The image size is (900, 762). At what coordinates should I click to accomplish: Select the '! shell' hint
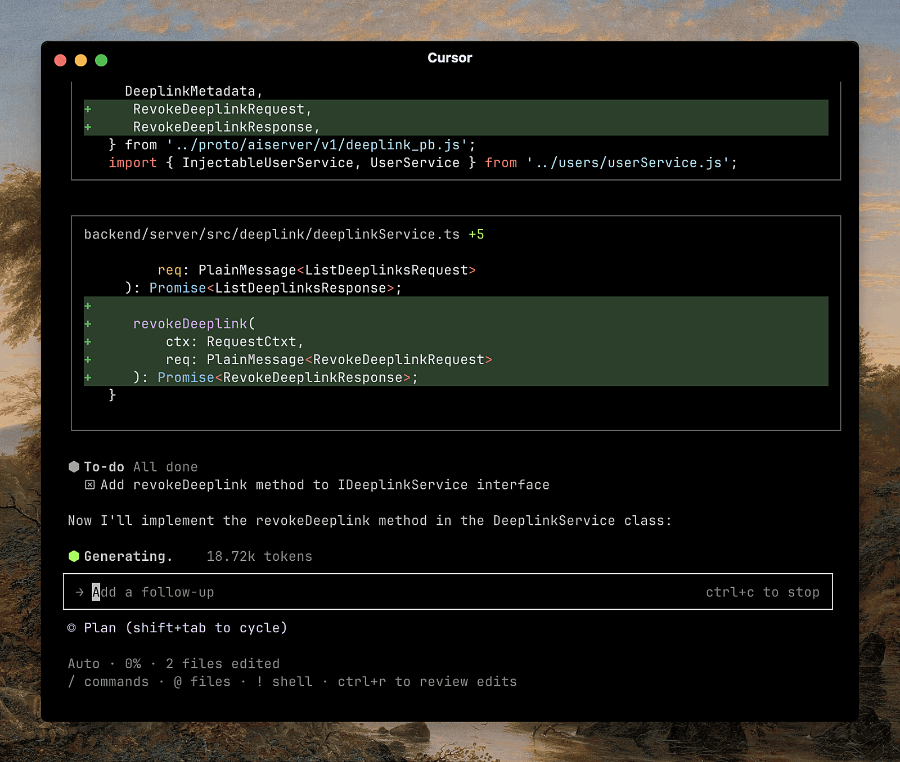pyautogui.click(x=283, y=682)
